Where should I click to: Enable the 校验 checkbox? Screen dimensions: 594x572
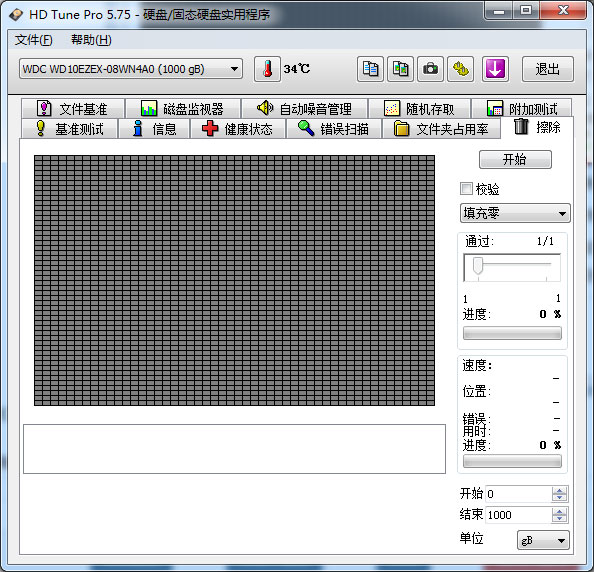tap(466, 189)
